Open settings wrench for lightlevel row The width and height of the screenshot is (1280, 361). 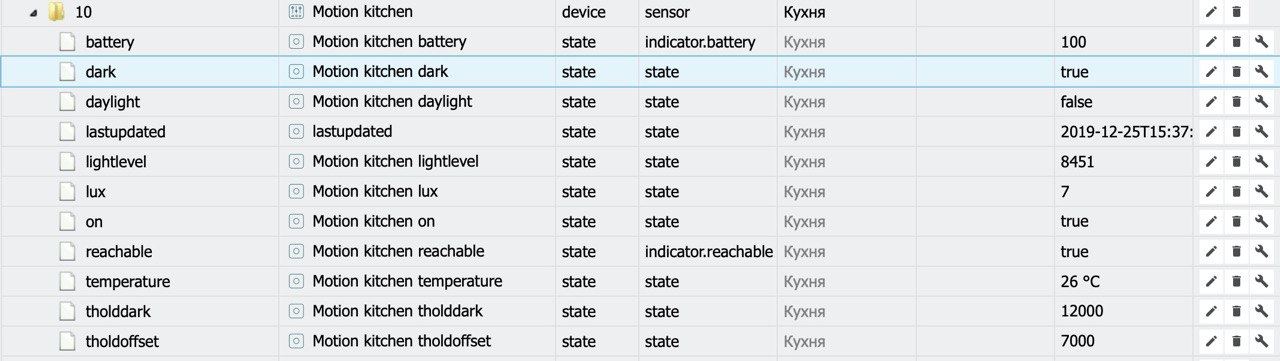pyautogui.click(x=1261, y=162)
